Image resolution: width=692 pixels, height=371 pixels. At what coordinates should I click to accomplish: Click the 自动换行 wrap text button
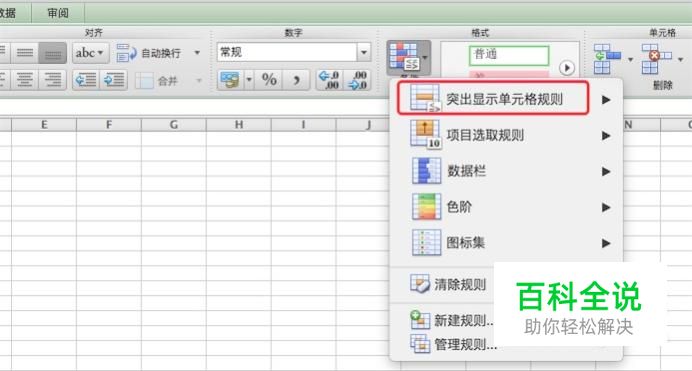click(x=149, y=53)
